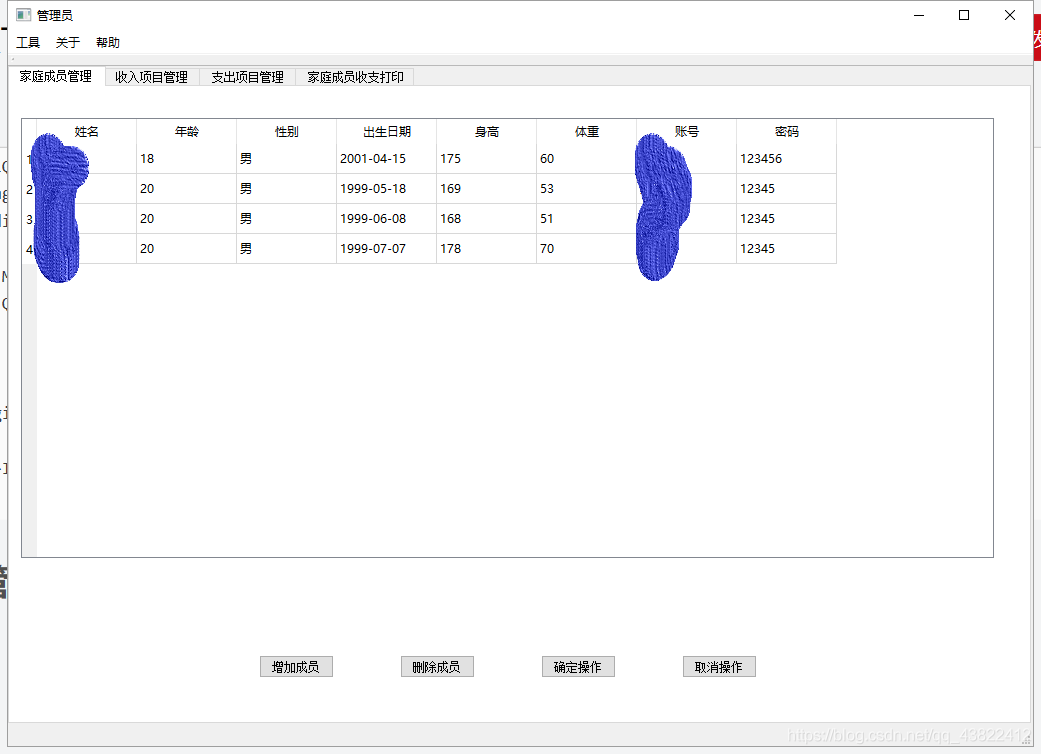Click the 管理员 window icon
The image size is (1041, 754).
coord(23,15)
